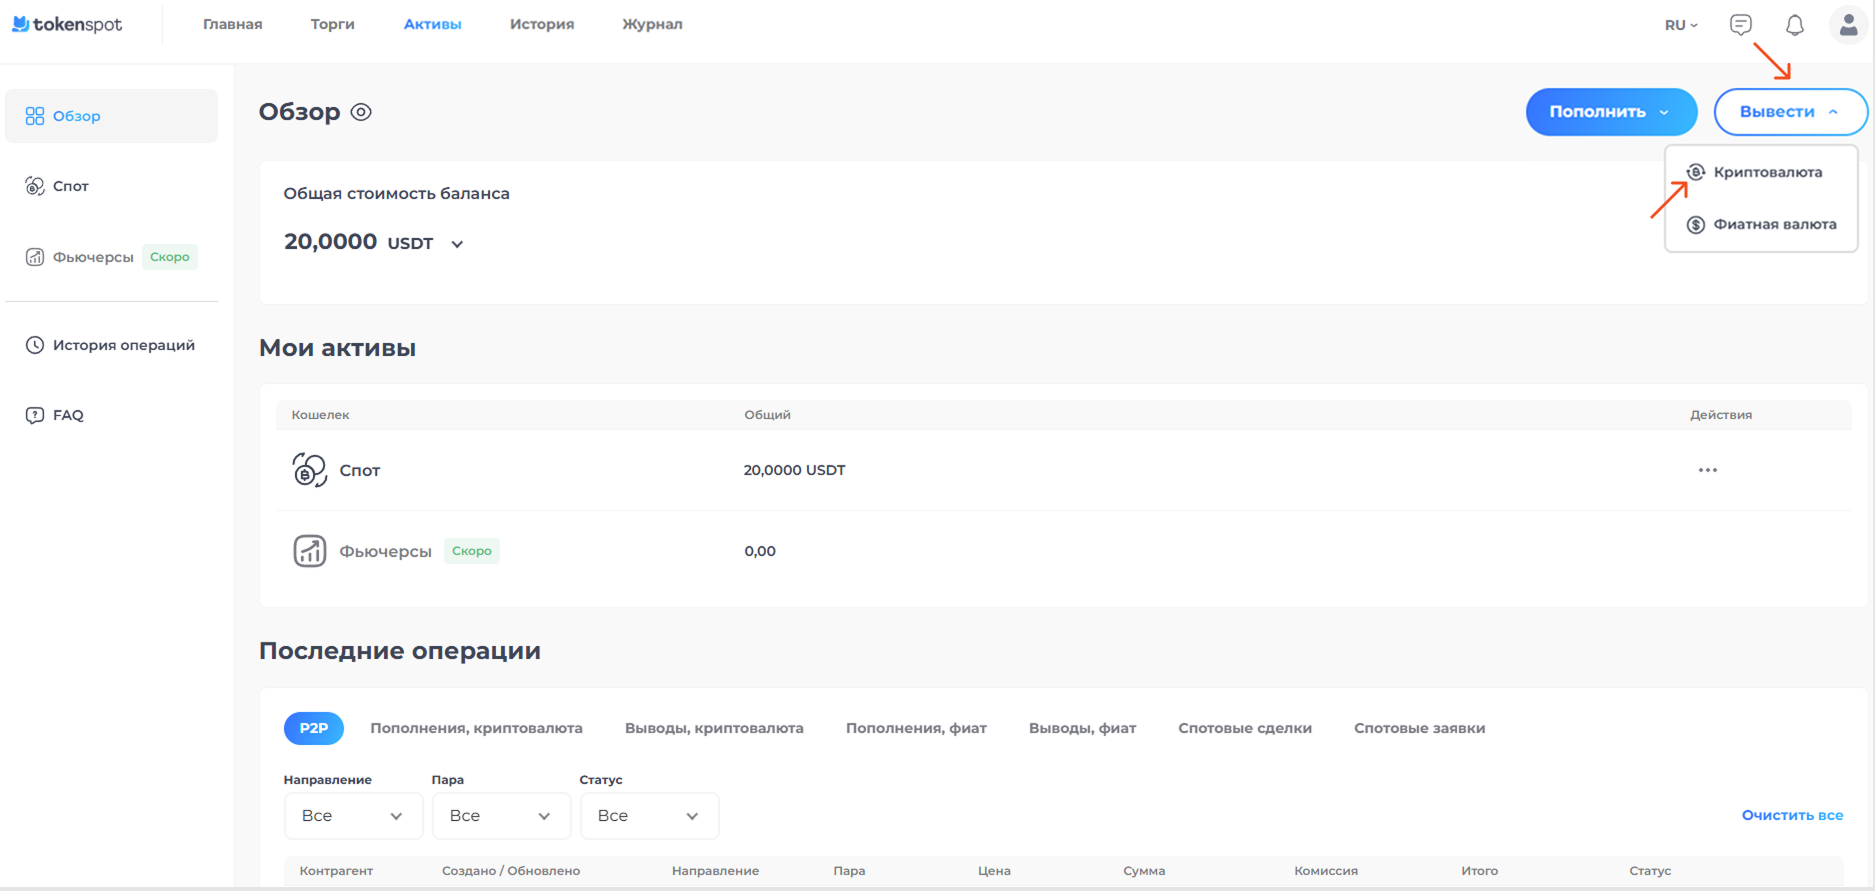Switch to the Выводы, криптовалюта tab
The height and width of the screenshot is (891, 1875).
pos(713,728)
